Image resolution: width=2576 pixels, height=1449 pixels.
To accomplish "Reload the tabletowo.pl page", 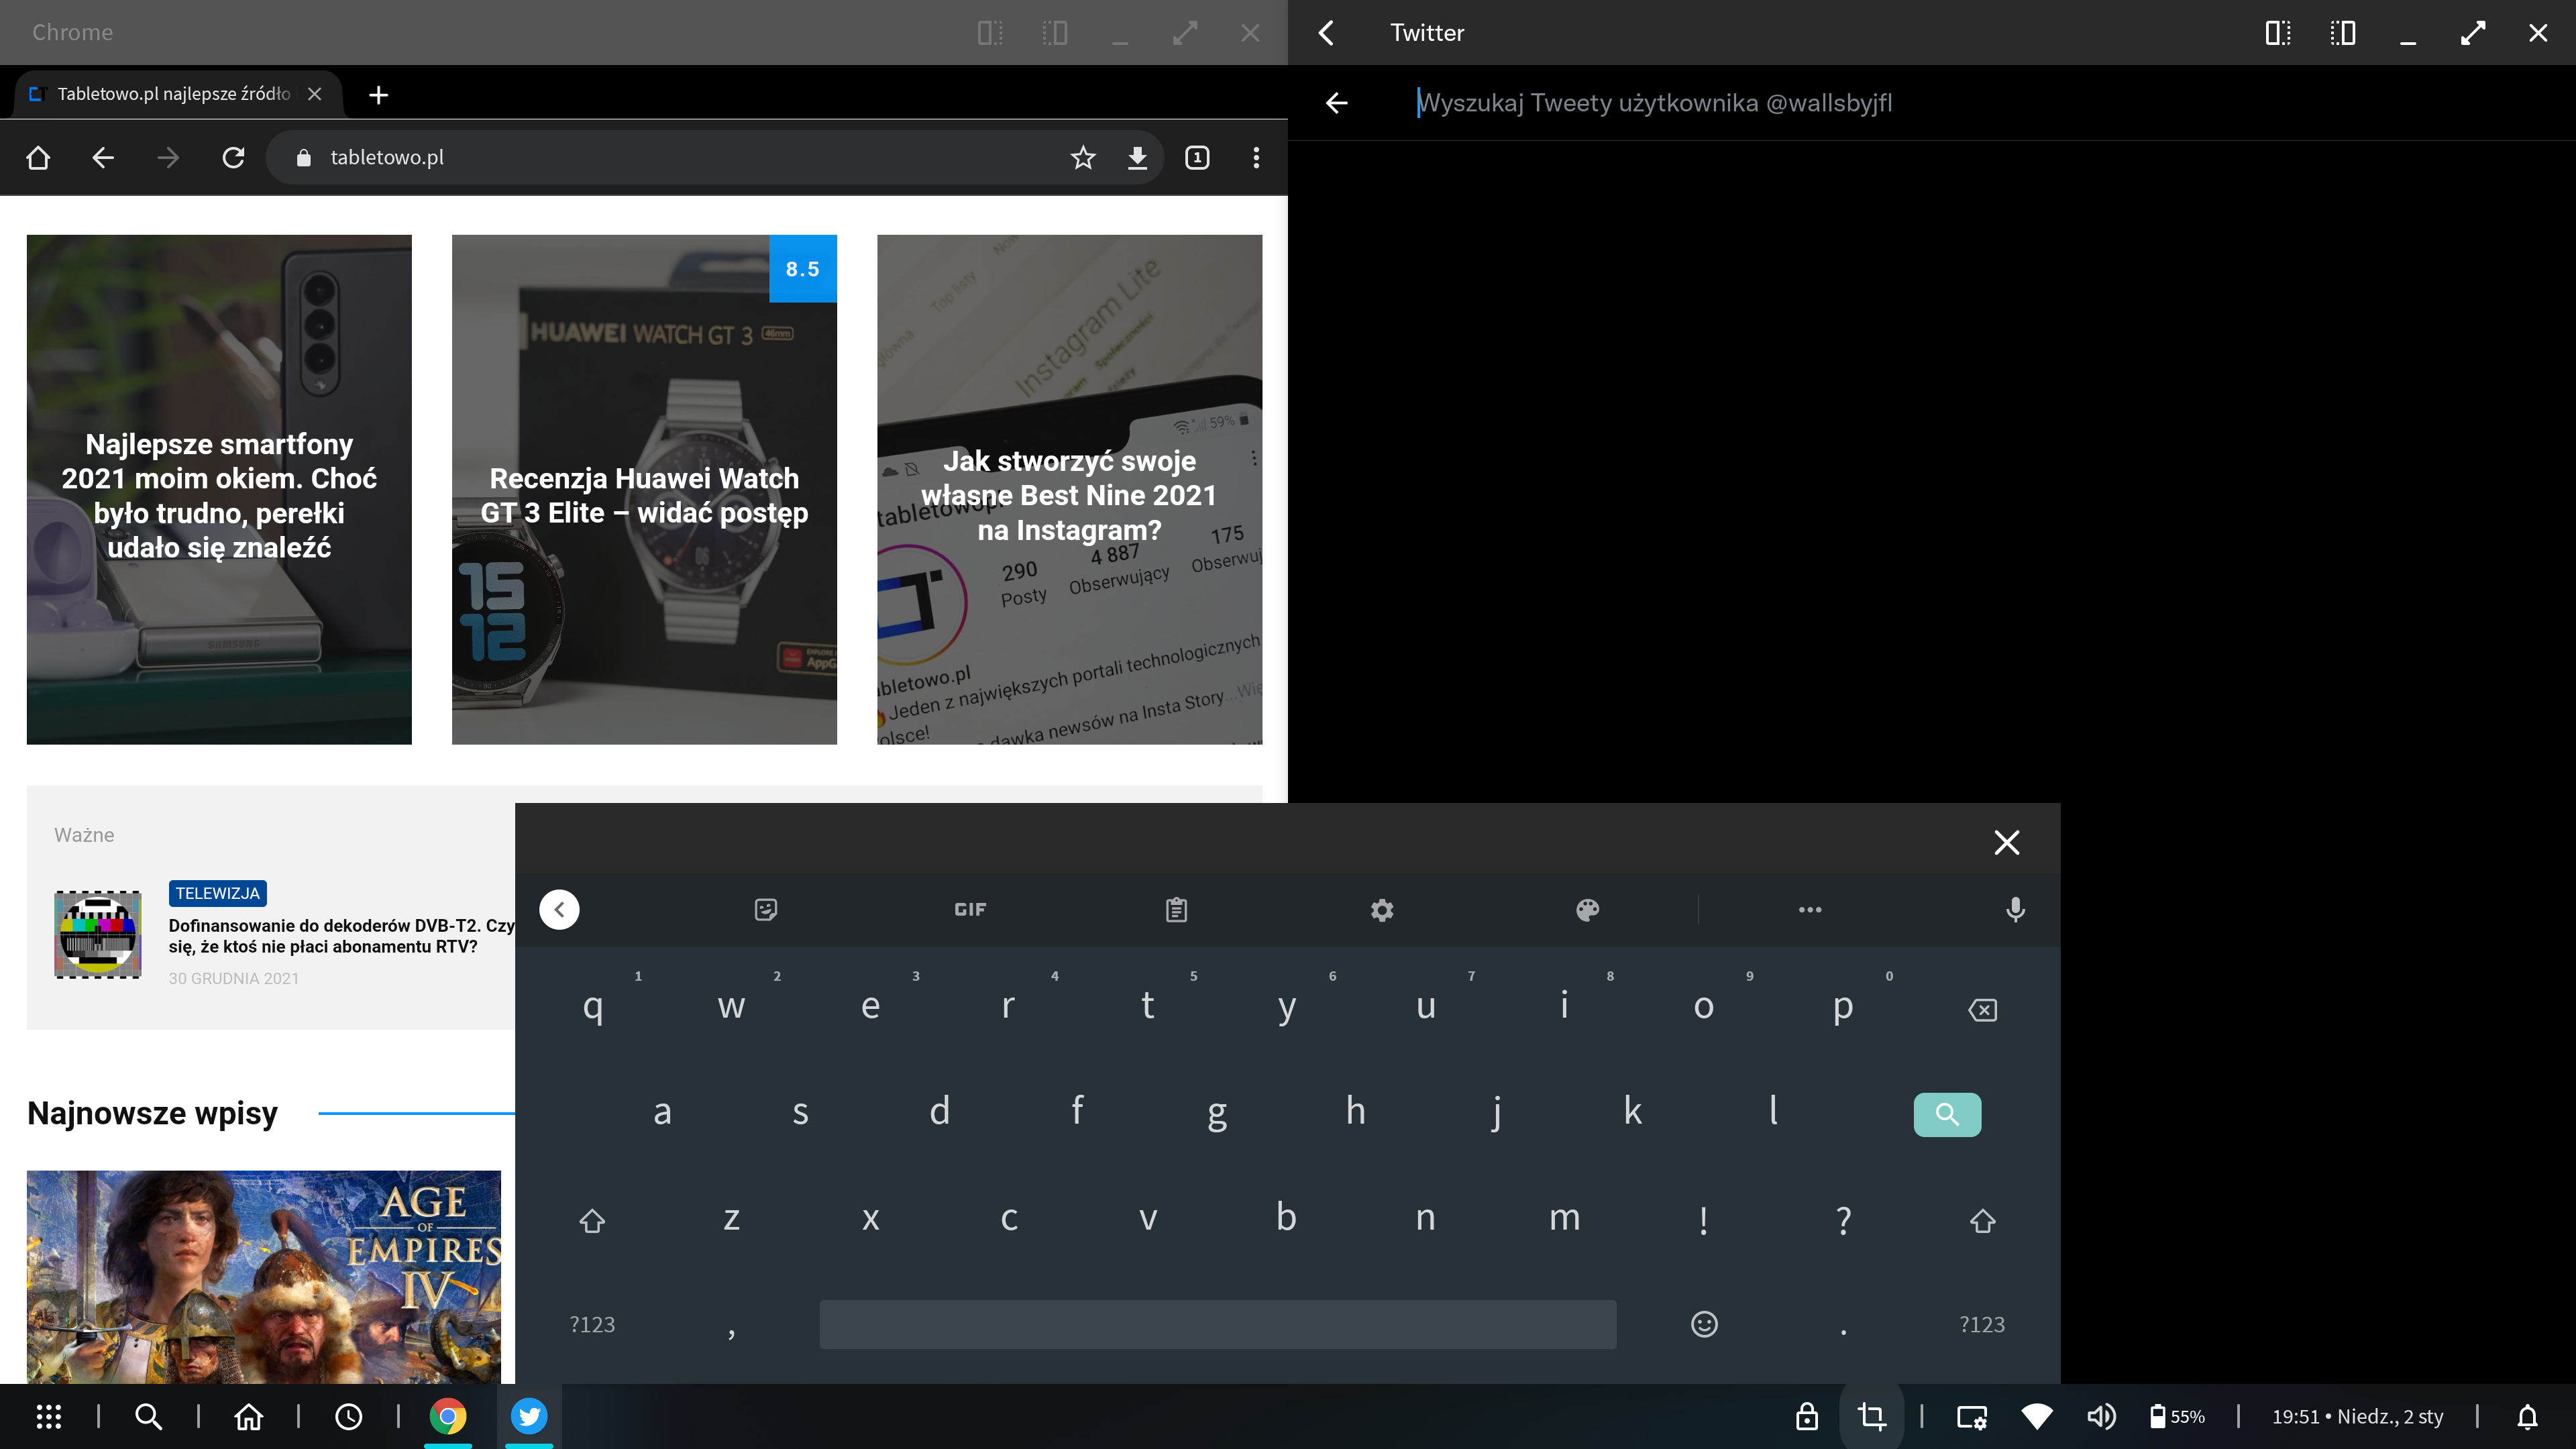I will [233, 157].
